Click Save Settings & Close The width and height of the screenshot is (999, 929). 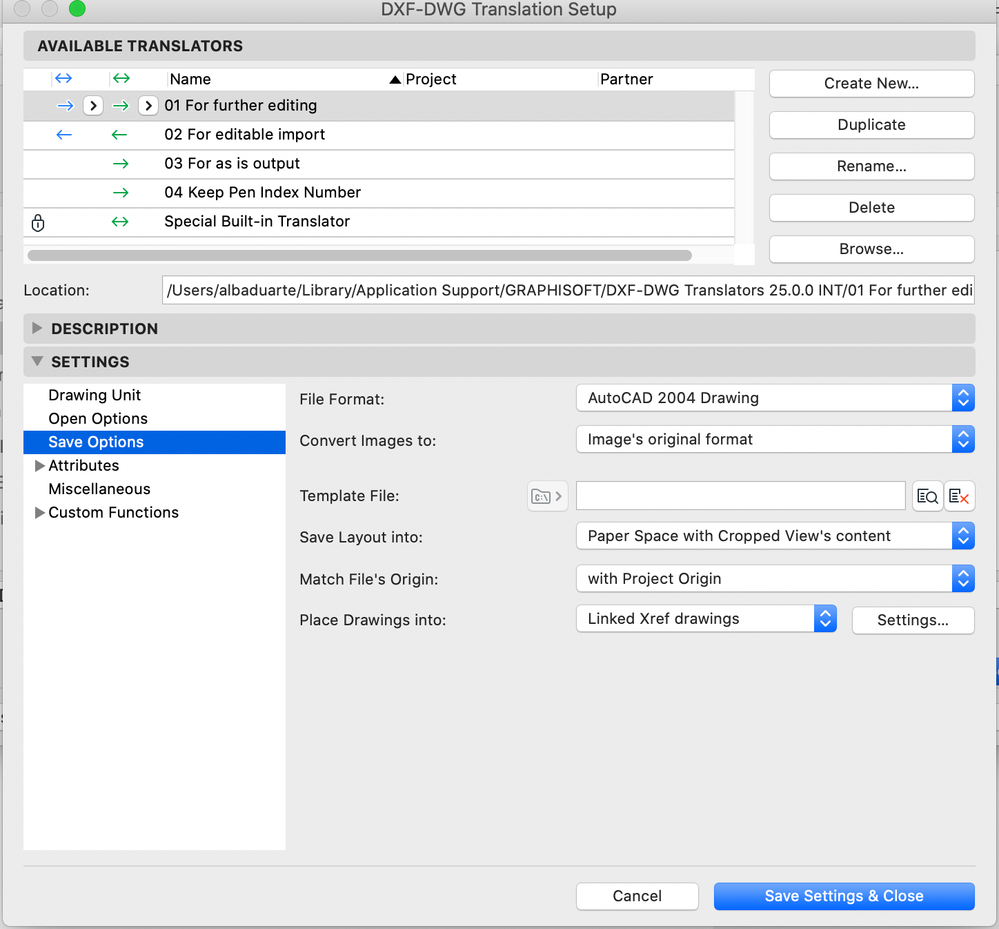click(x=844, y=896)
